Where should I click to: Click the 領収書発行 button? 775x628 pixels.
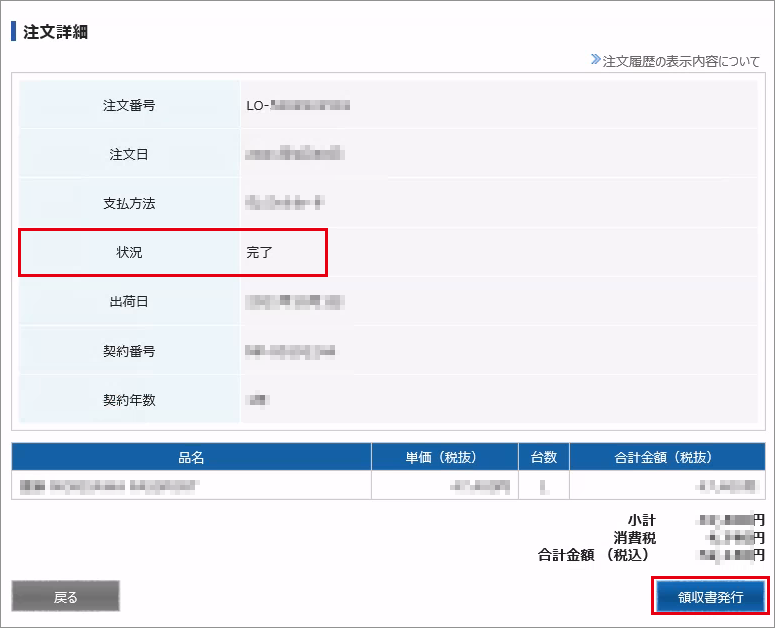[710, 597]
